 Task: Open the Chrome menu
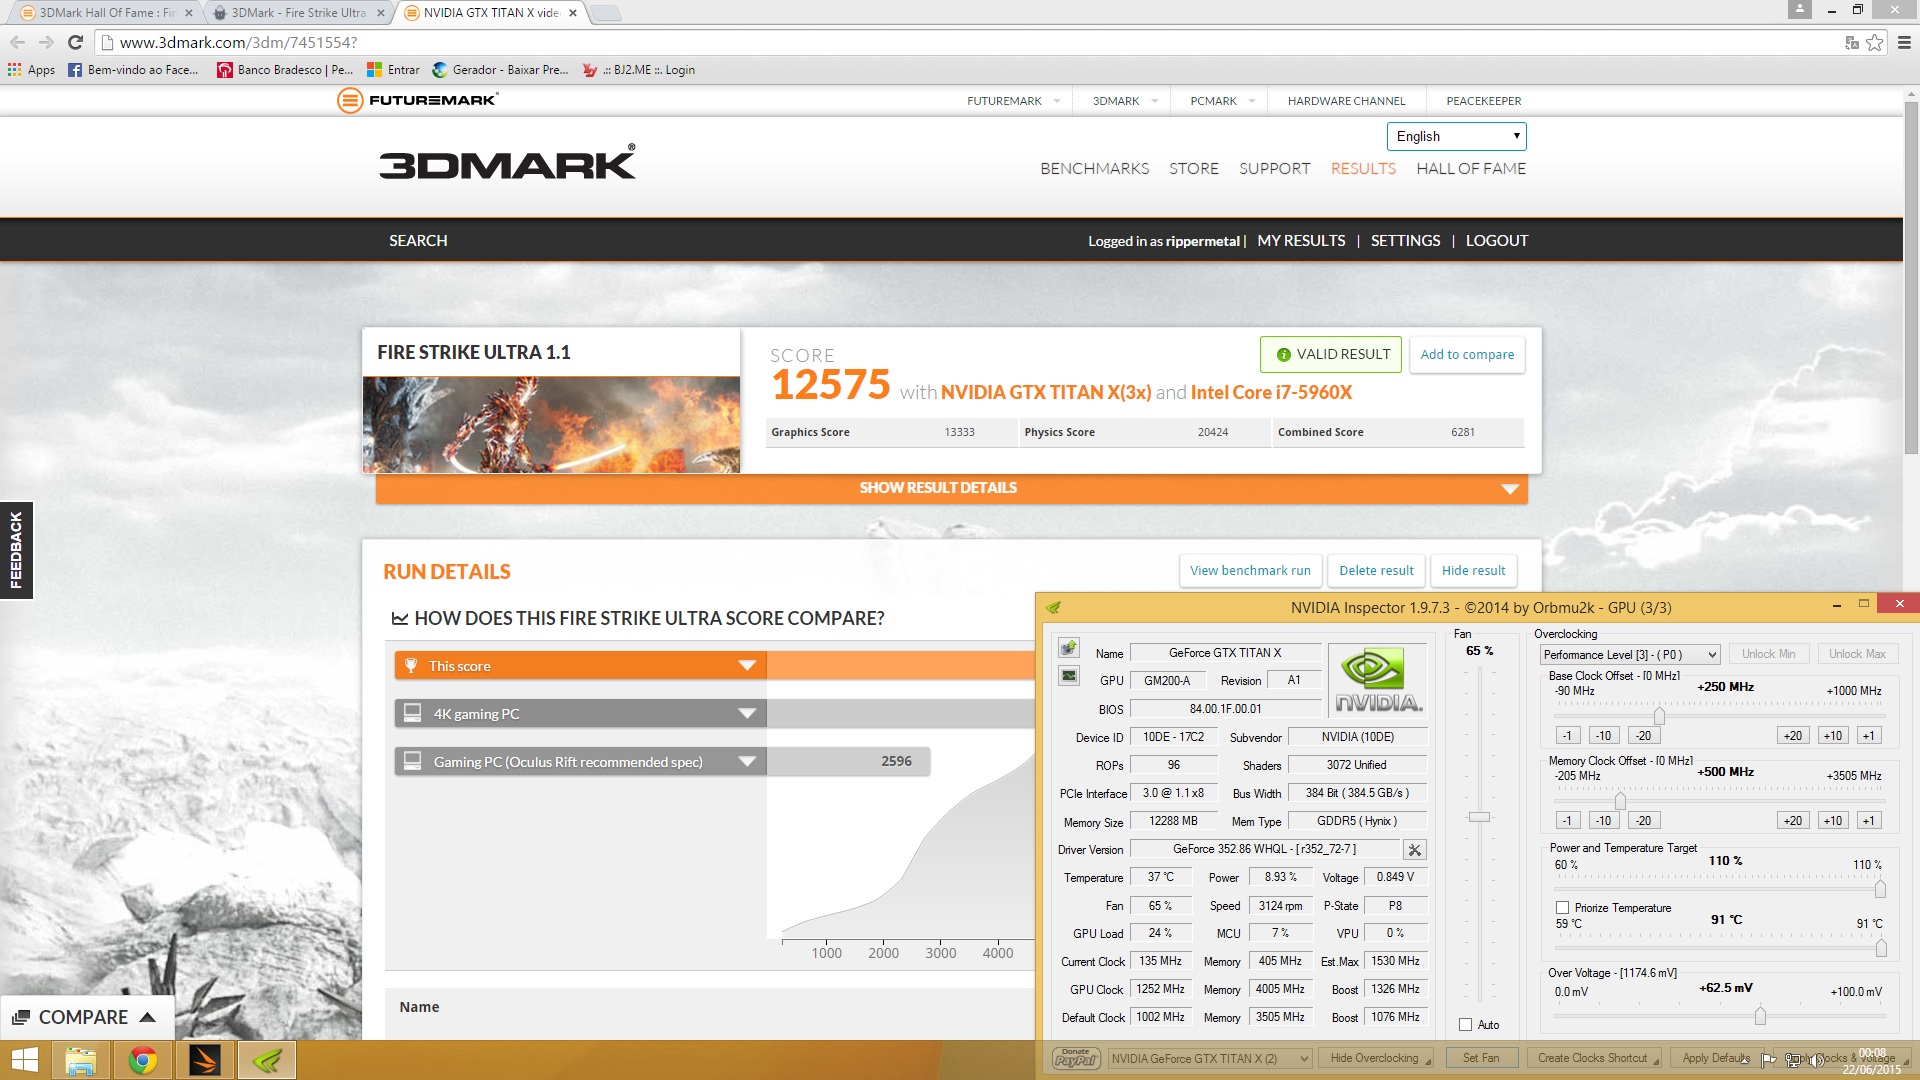click(1904, 42)
